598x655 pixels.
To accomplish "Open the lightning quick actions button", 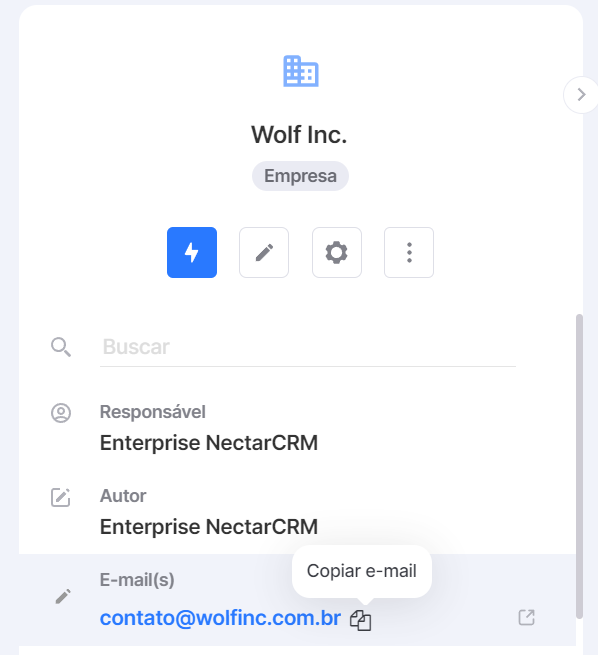I will 192,252.
